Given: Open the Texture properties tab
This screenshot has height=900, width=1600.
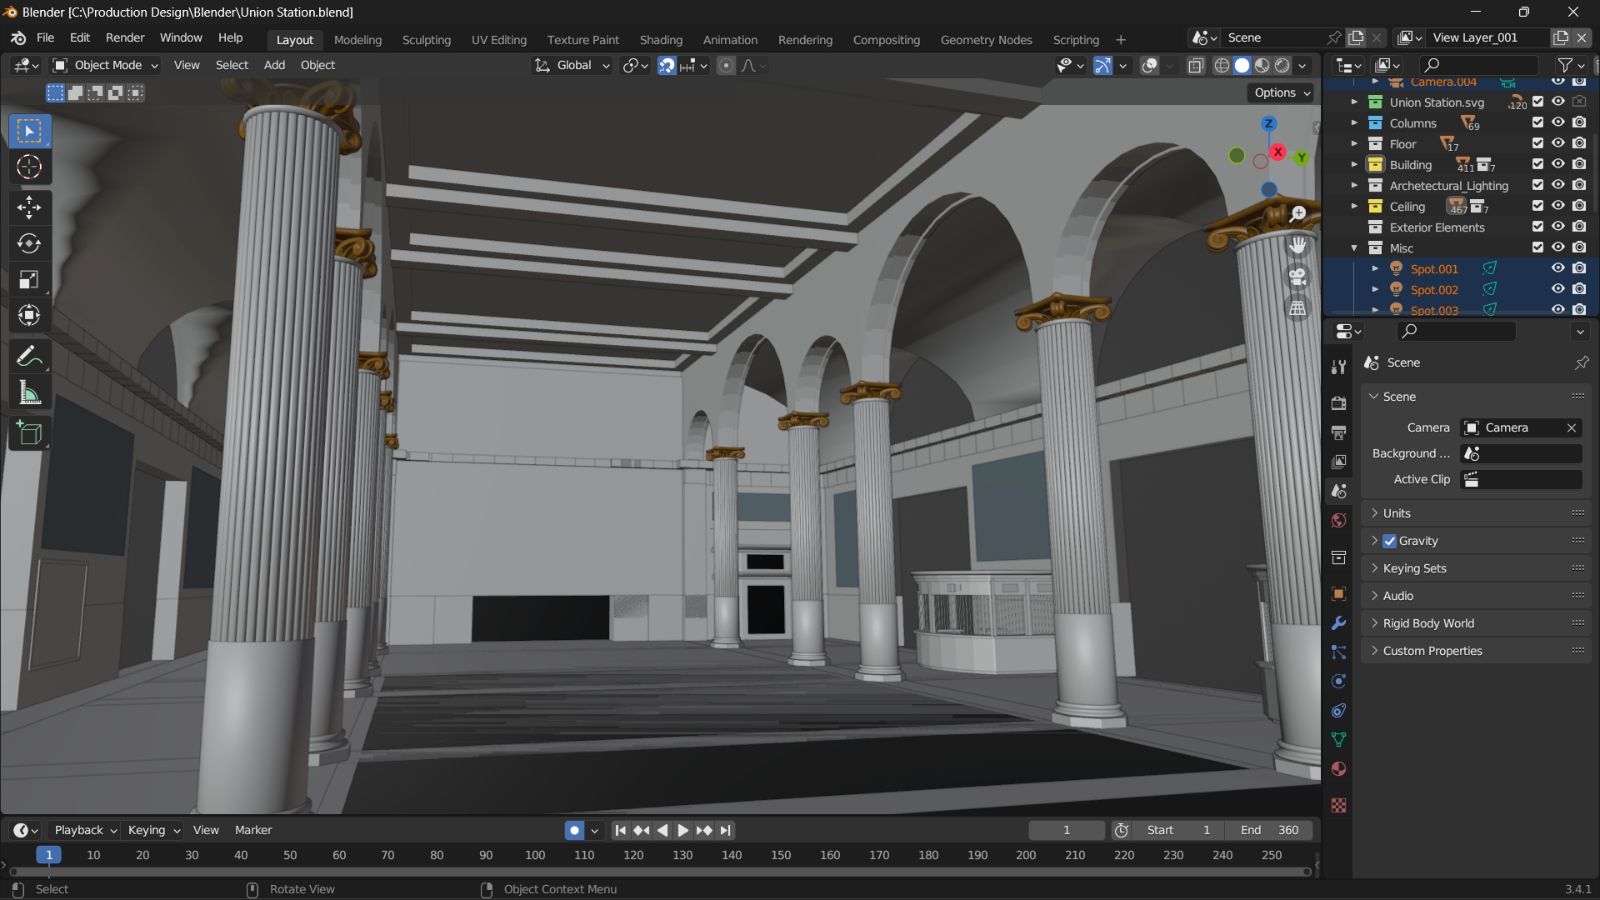Looking at the screenshot, I should 1339,805.
